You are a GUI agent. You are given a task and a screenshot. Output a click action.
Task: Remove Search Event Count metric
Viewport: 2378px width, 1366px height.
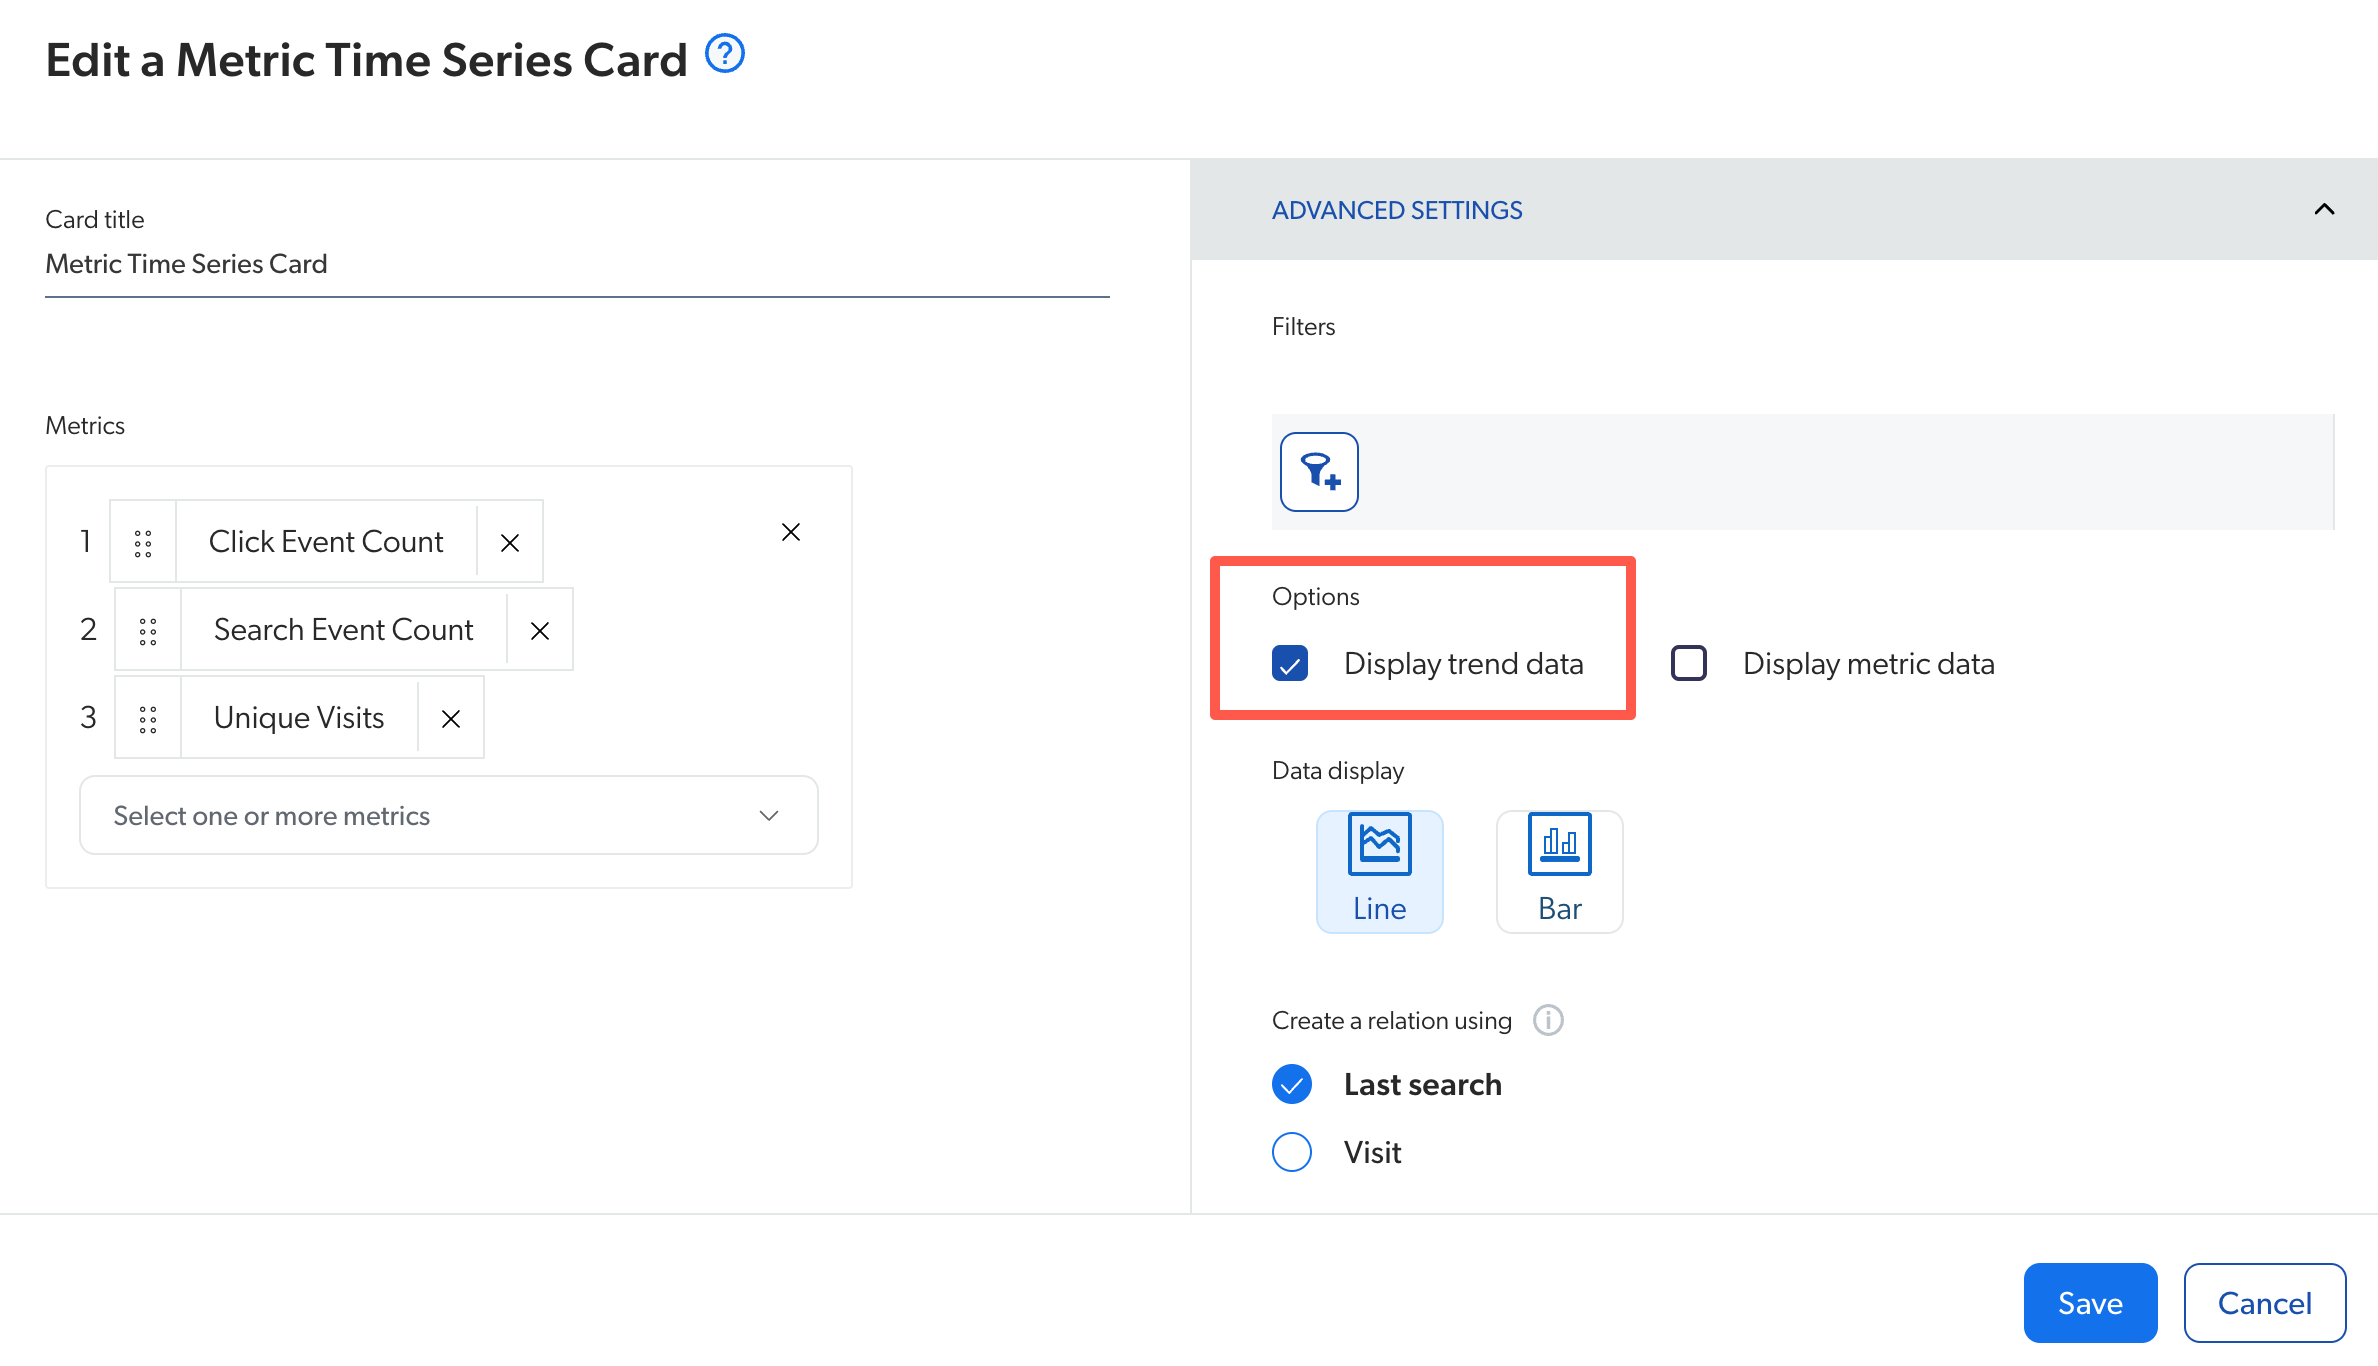pyautogui.click(x=539, y=629)
